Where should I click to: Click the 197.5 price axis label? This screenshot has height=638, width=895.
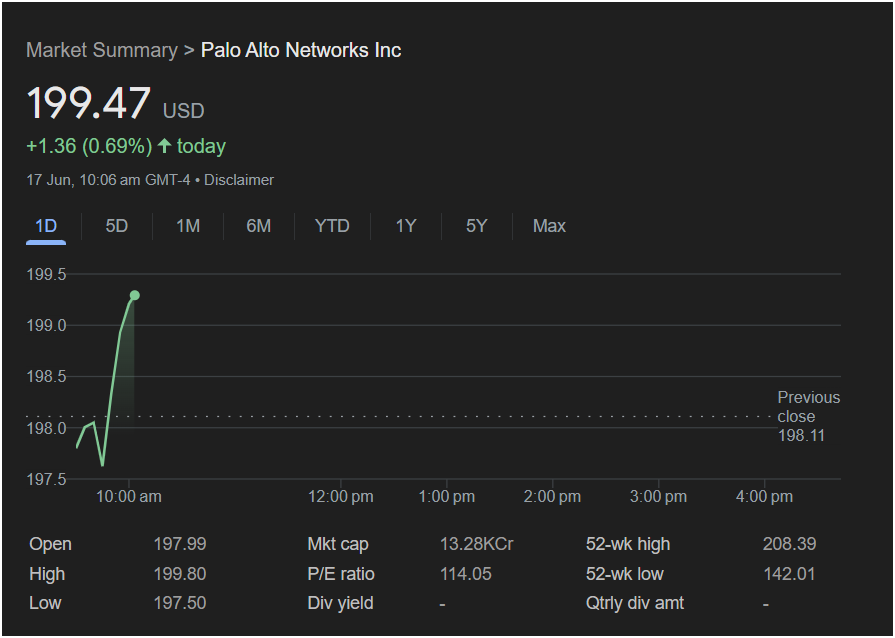46,479
